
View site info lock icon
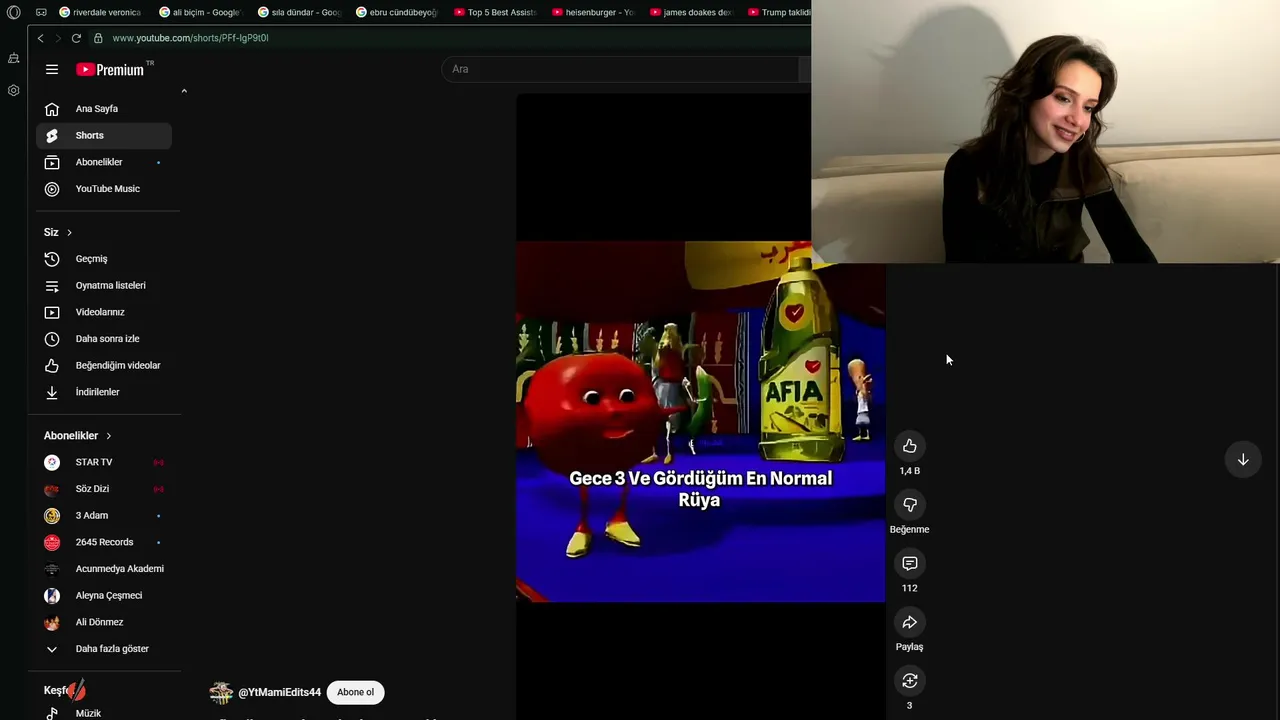click(98, 38)
